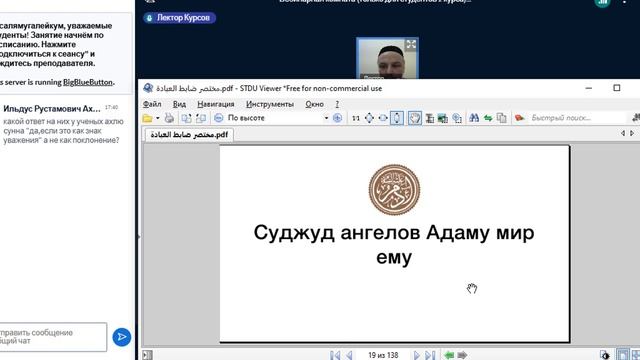Zoom in with the plus circle icon
This screenshot has height=360, width=640.
click(337, 118)
